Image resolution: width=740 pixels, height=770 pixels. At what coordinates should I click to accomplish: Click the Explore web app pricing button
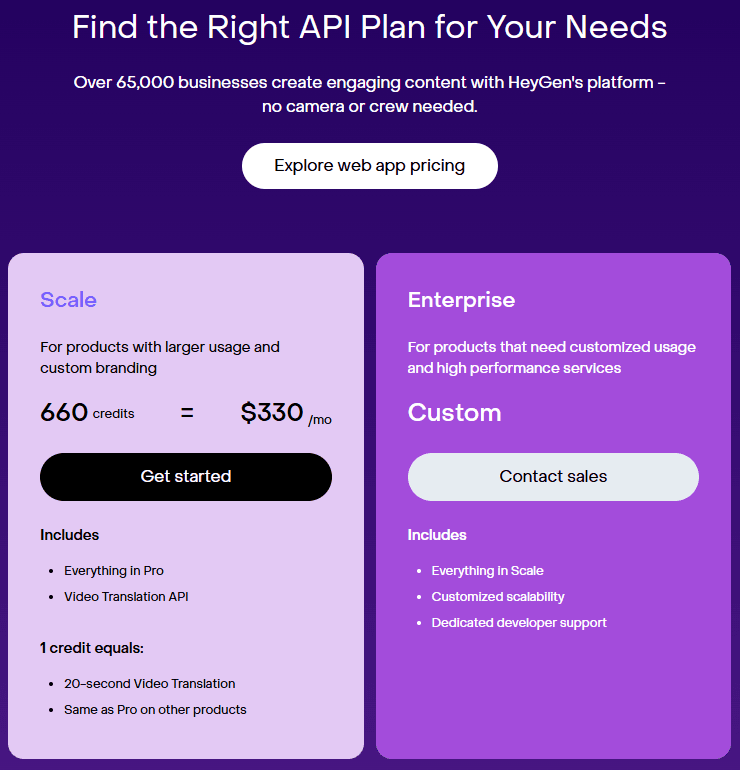click(x=369, y=166)
